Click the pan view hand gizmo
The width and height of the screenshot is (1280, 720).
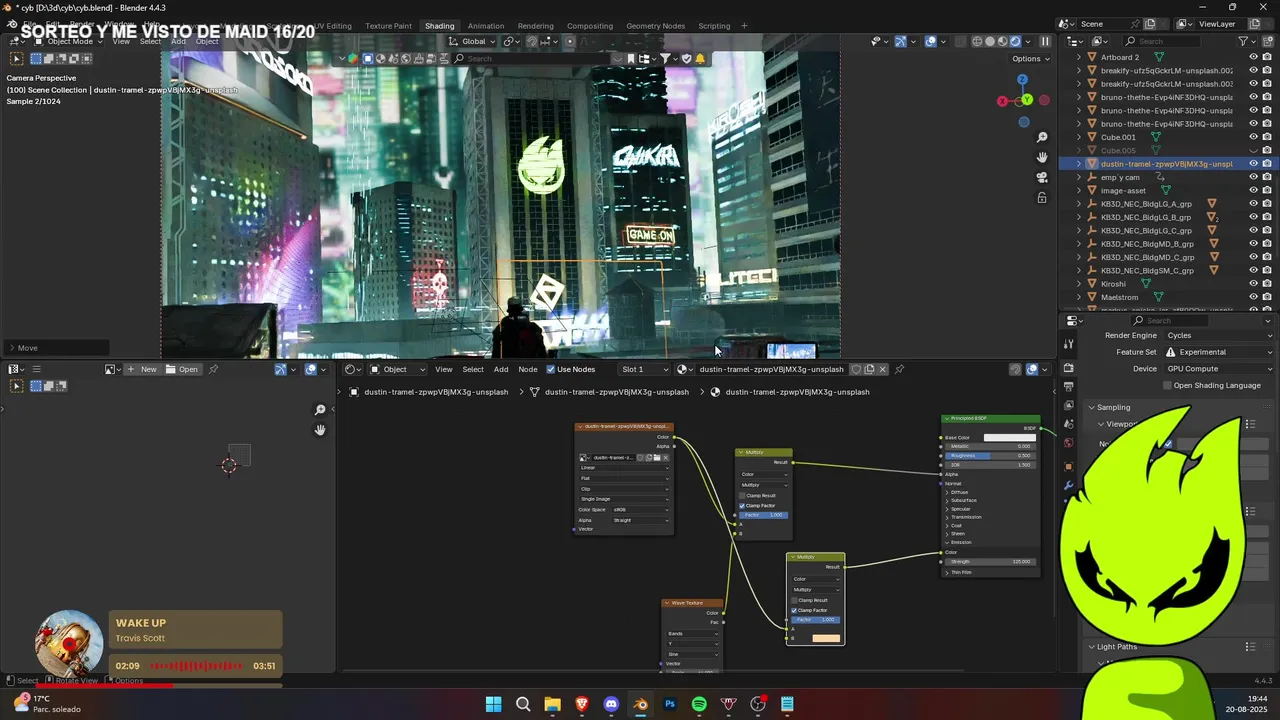pos(1042,157)
